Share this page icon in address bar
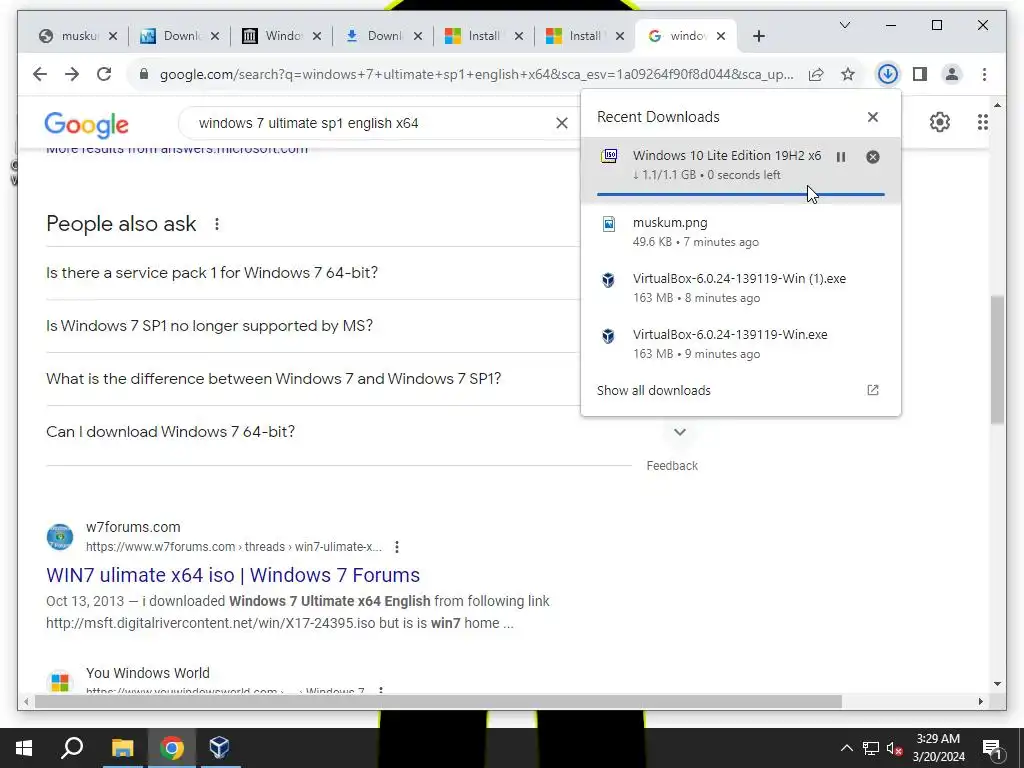 pos(816,74)
